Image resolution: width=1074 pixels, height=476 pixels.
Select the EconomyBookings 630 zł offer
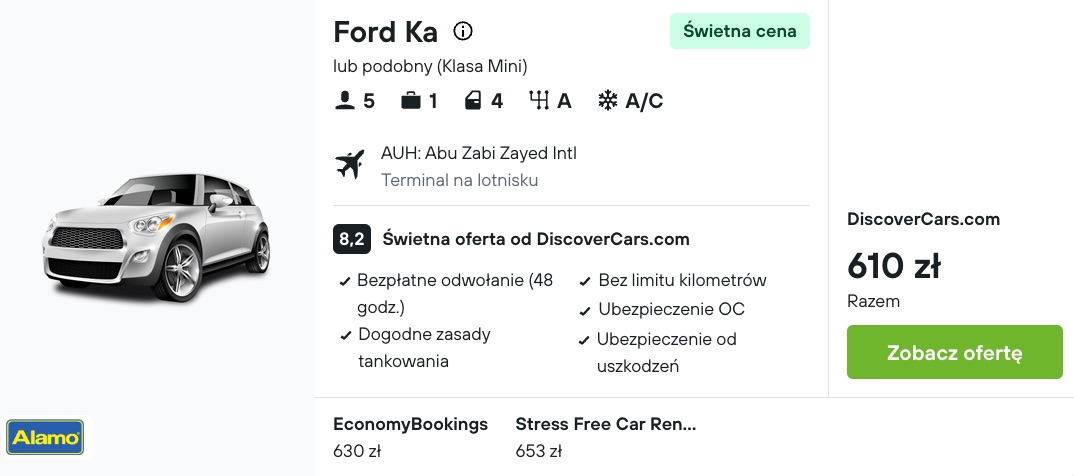(x=410, y=437)
